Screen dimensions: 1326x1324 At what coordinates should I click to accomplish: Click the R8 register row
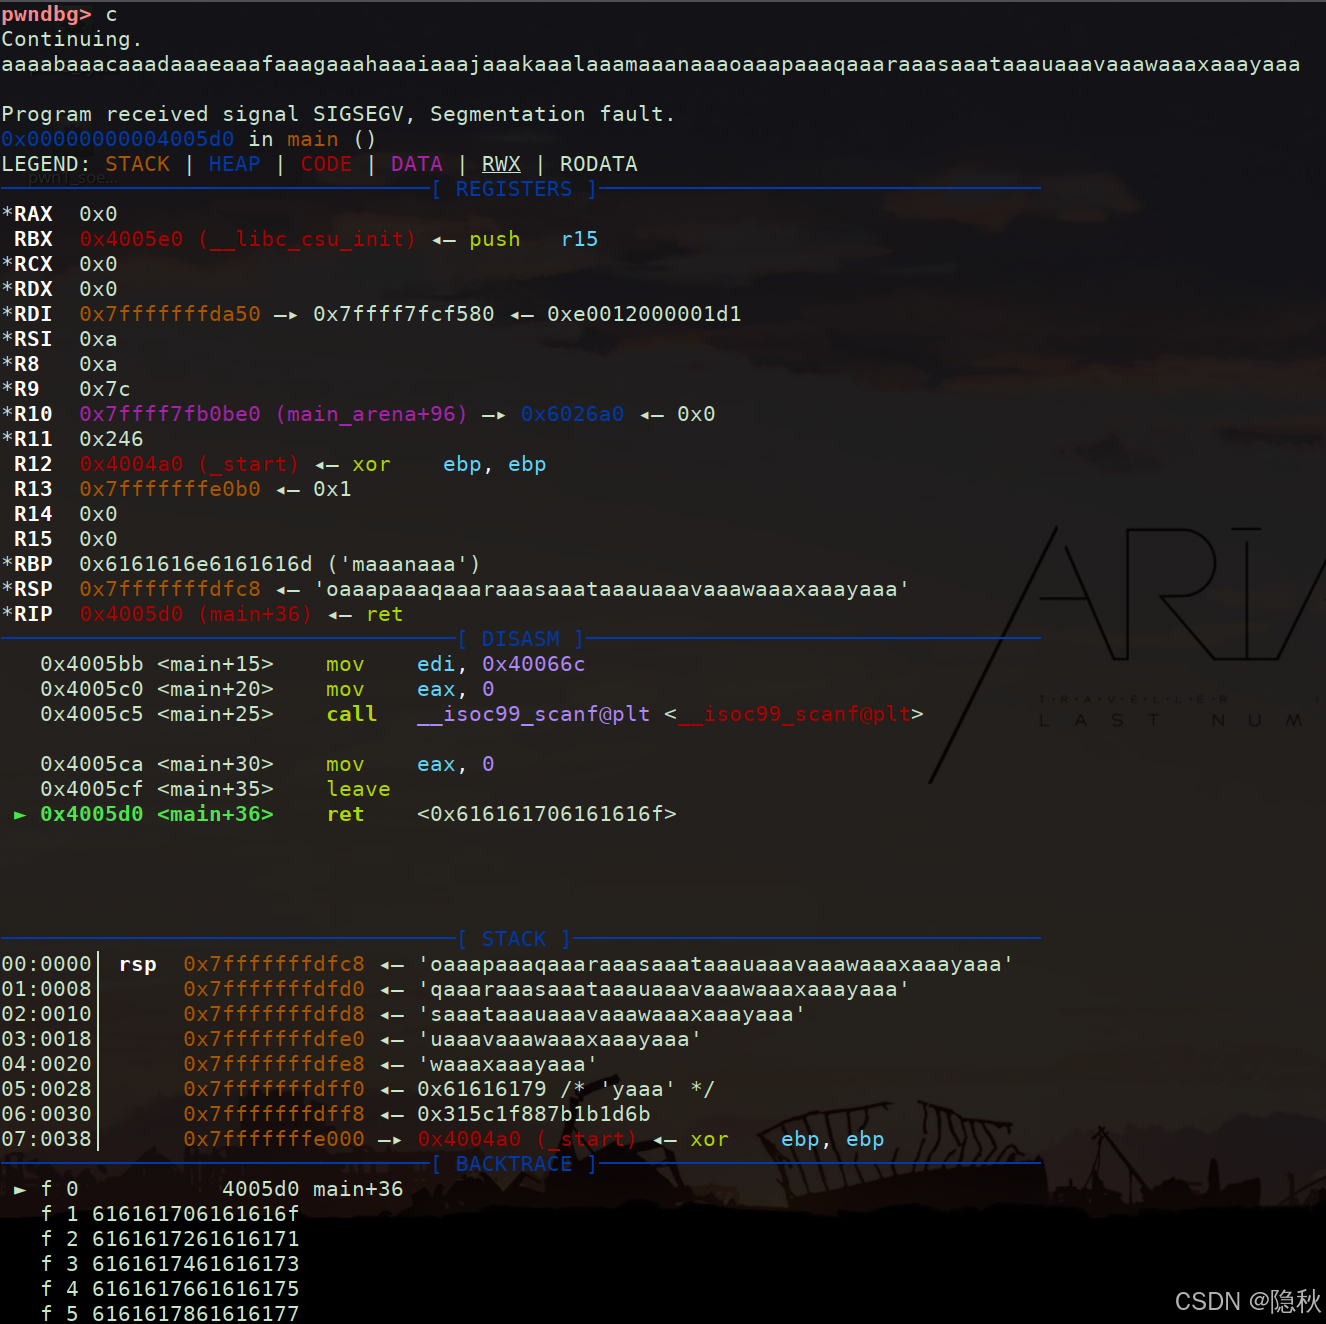point(59,364)
